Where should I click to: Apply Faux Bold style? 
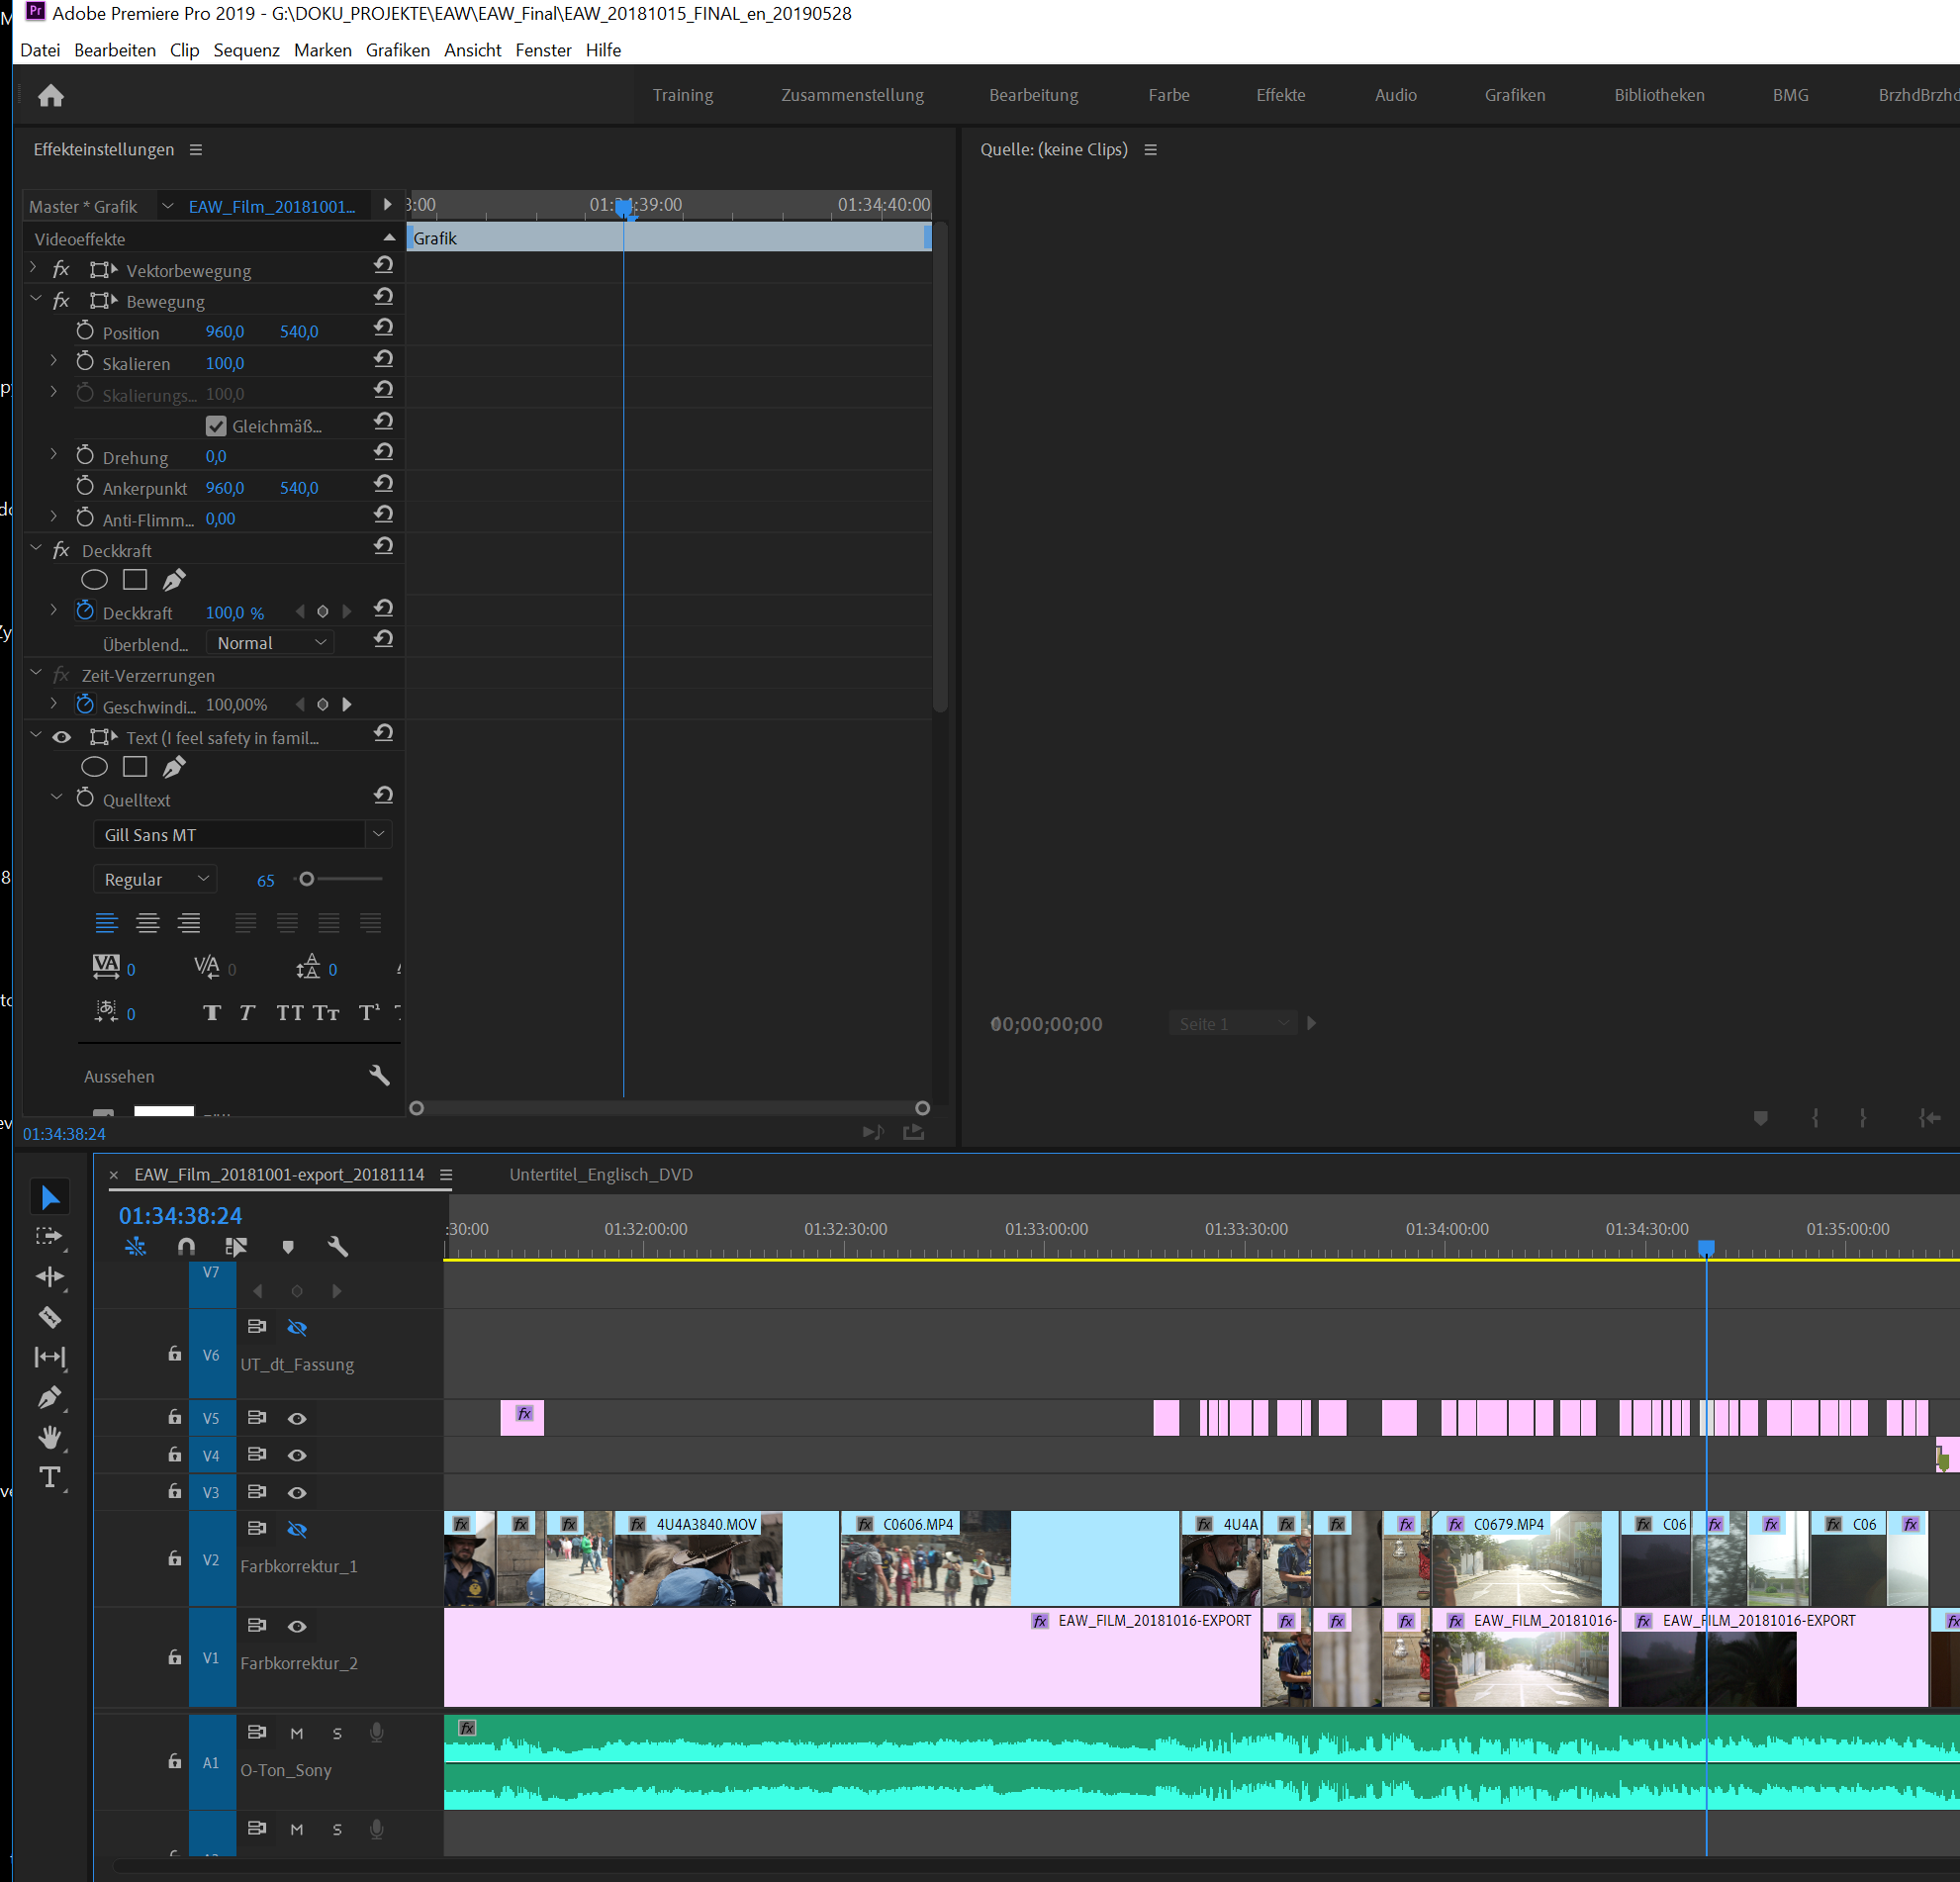coord(211,1012)
